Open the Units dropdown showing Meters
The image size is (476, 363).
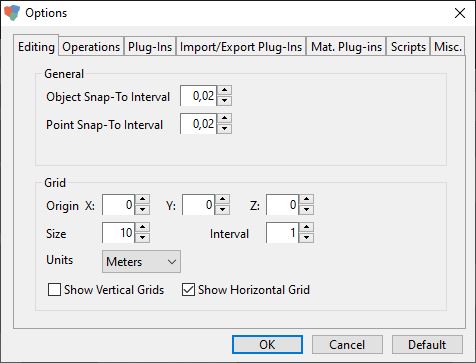[x=141, y=262]
